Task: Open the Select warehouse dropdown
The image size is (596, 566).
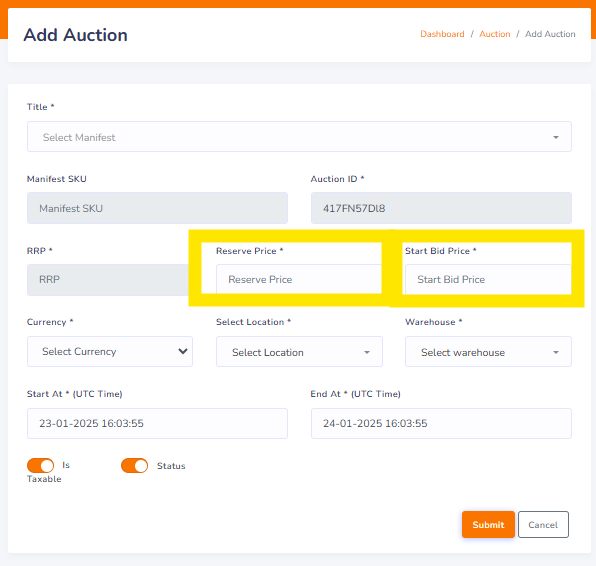Action: [x=488, y=352]
